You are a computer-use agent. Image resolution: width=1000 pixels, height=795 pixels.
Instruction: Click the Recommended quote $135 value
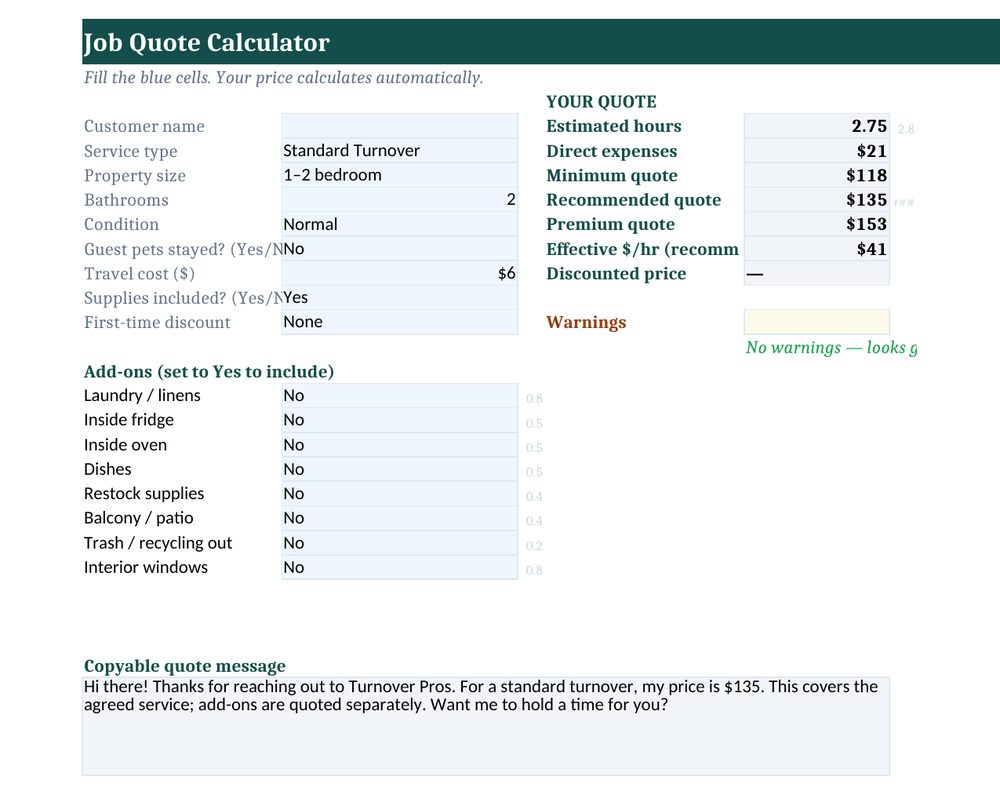(x=816, y=200)
